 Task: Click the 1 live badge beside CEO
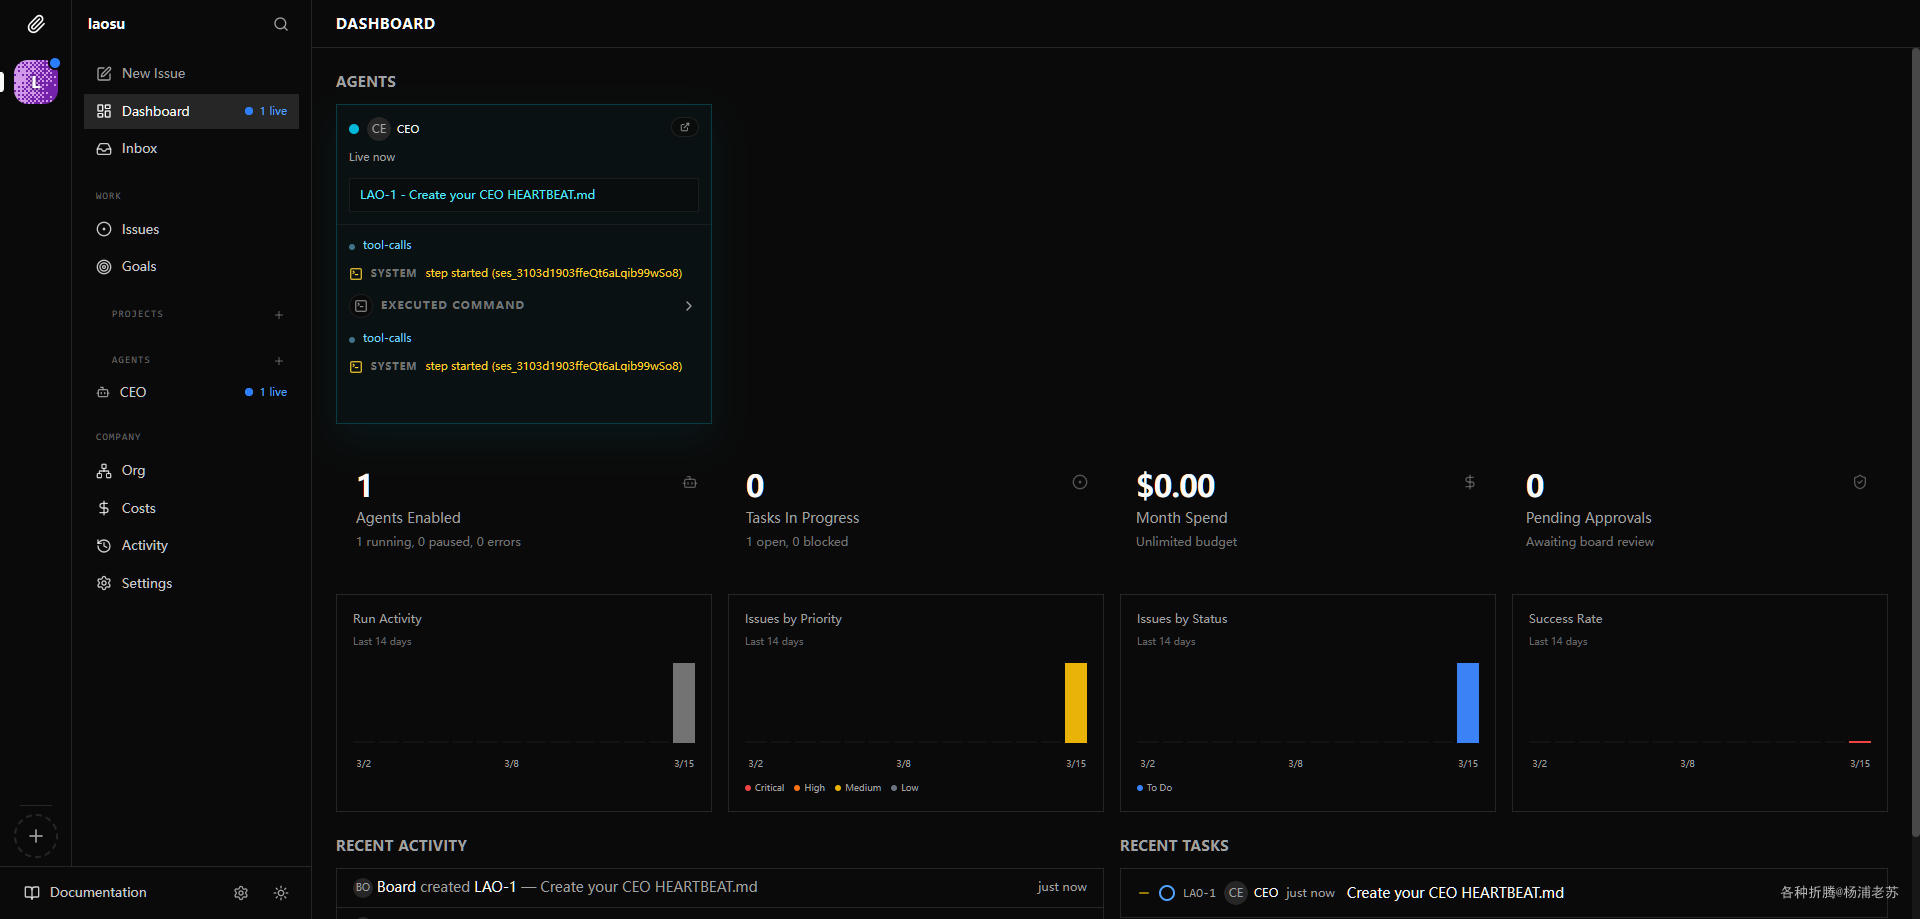tap(266, 392)
